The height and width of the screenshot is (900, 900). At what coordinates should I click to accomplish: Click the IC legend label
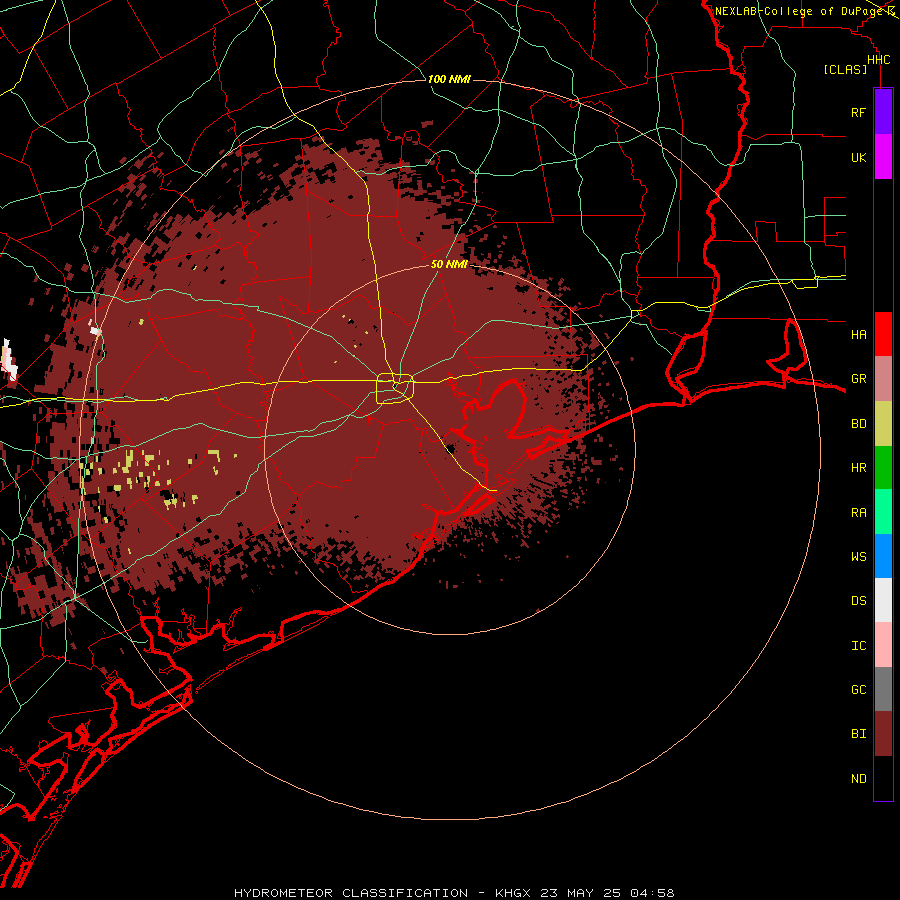pyautogui.click(x=858, y=646)
